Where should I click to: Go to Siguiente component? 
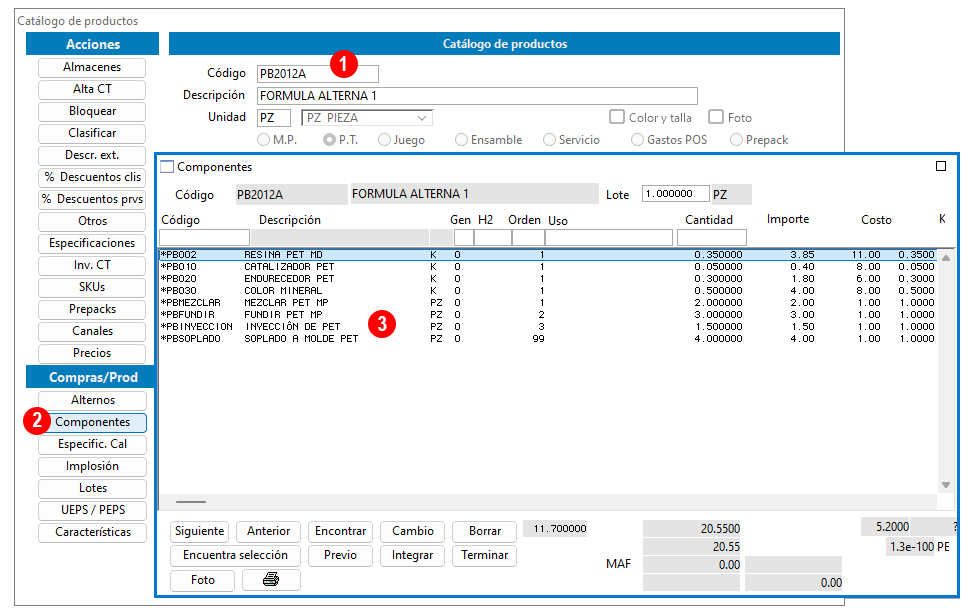(199, 531)
